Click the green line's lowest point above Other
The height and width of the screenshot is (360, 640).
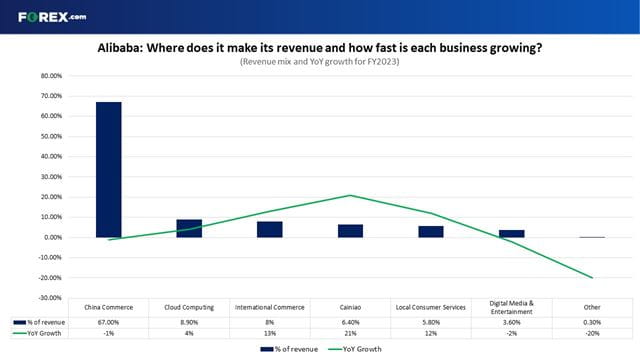click(x=592, y=278)
